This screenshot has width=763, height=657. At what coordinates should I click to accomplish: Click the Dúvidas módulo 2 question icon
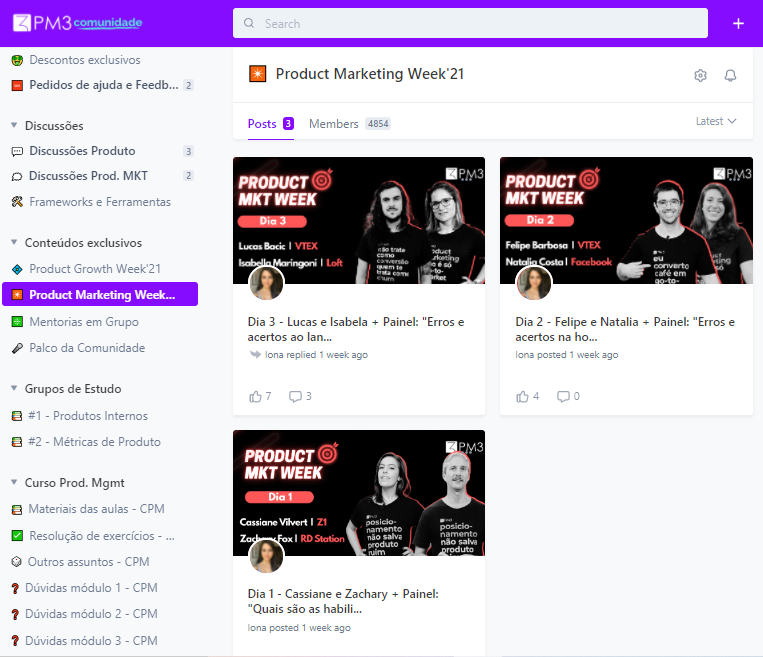[15, 614]
